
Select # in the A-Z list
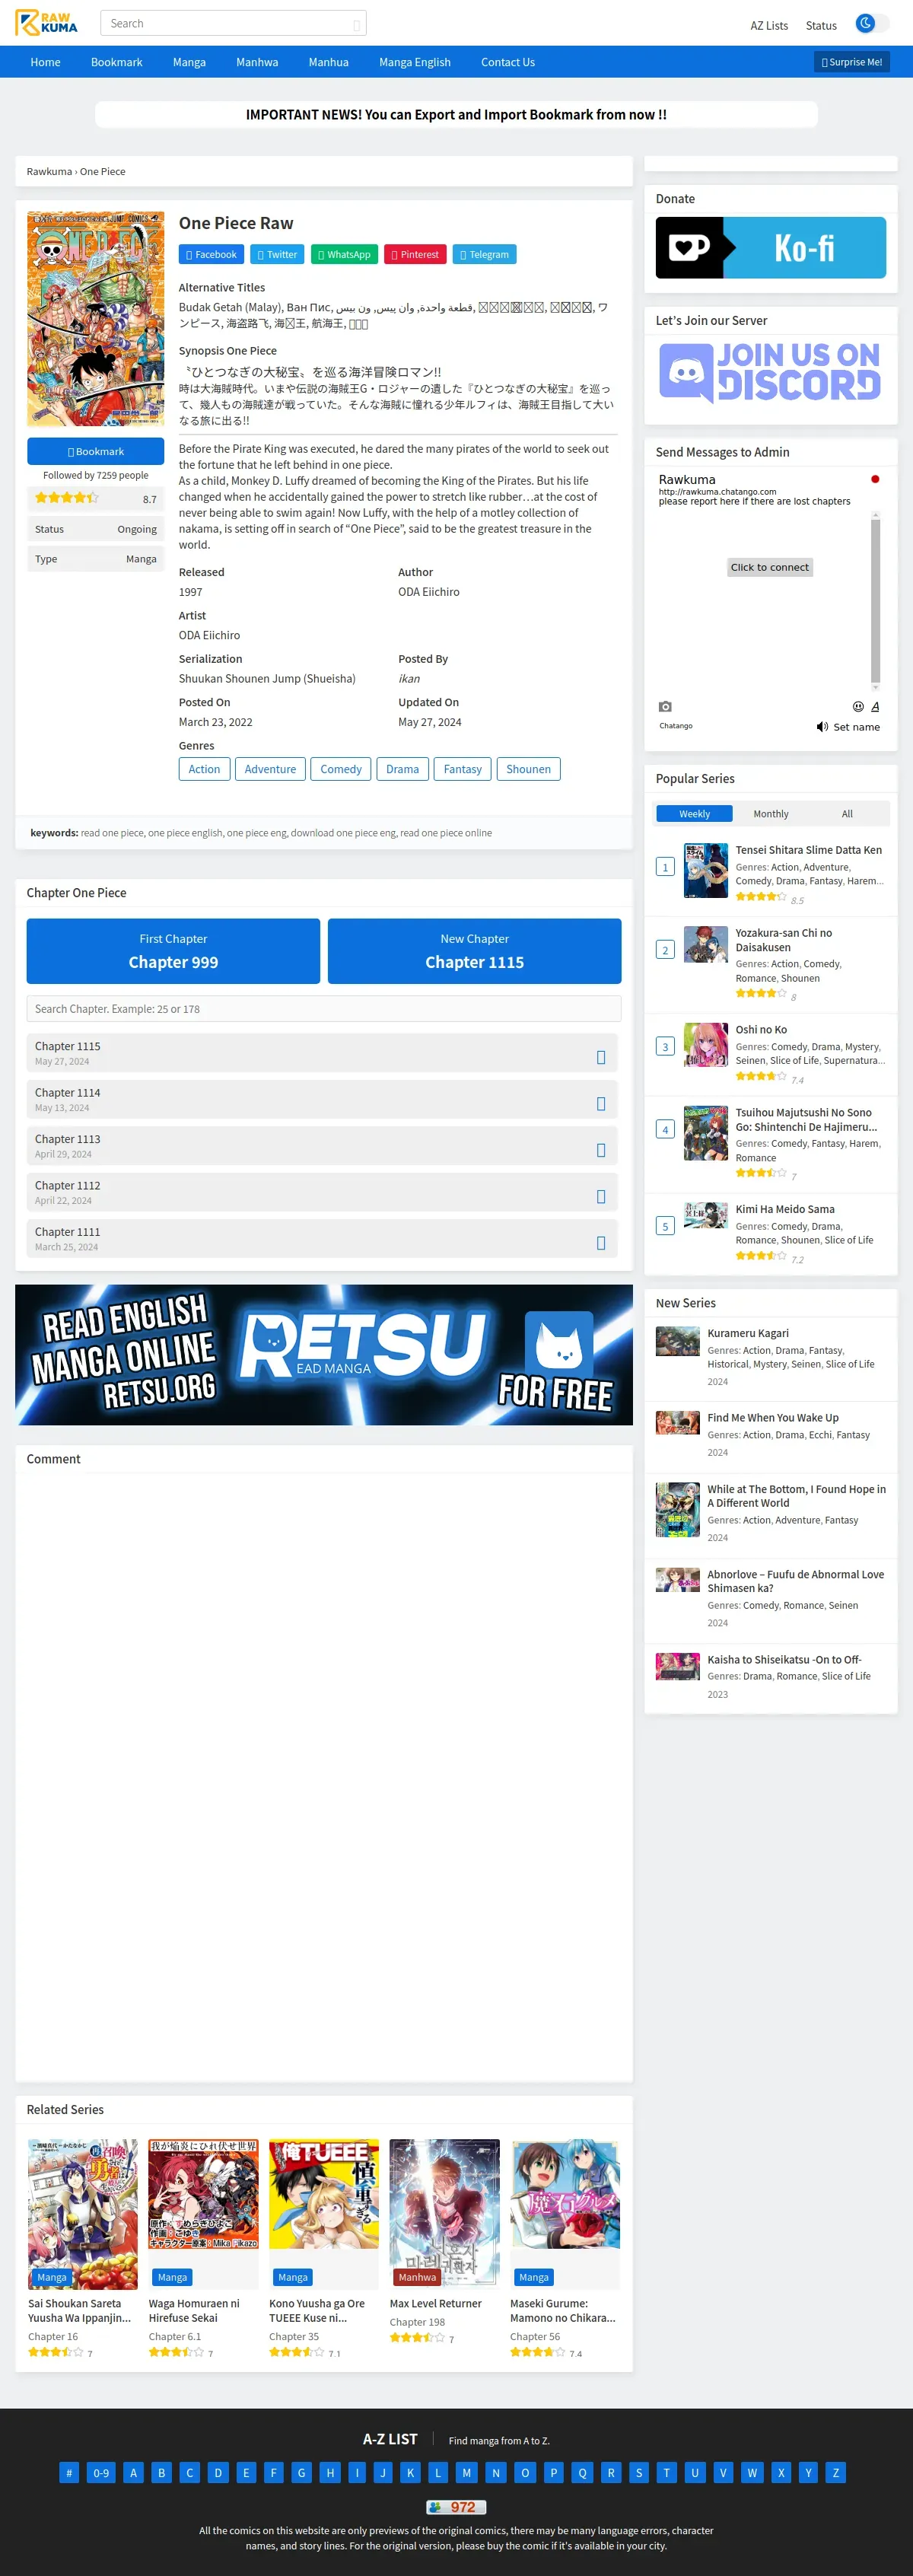[69, 2473]
